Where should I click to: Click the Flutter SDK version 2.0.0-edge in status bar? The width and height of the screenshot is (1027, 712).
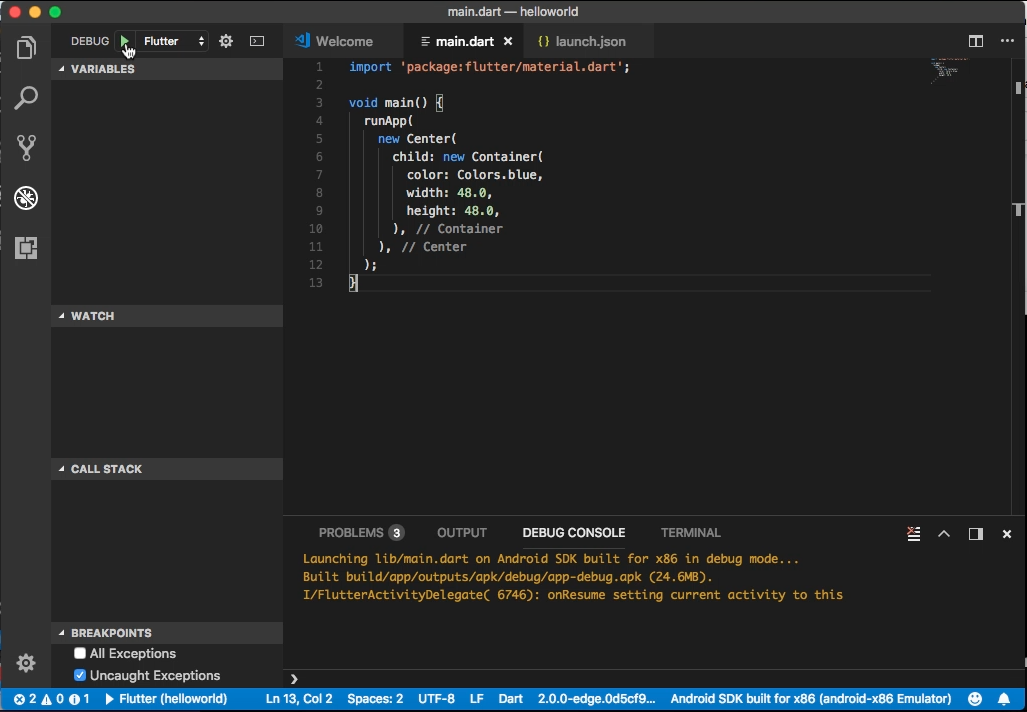tap(596, 699)
